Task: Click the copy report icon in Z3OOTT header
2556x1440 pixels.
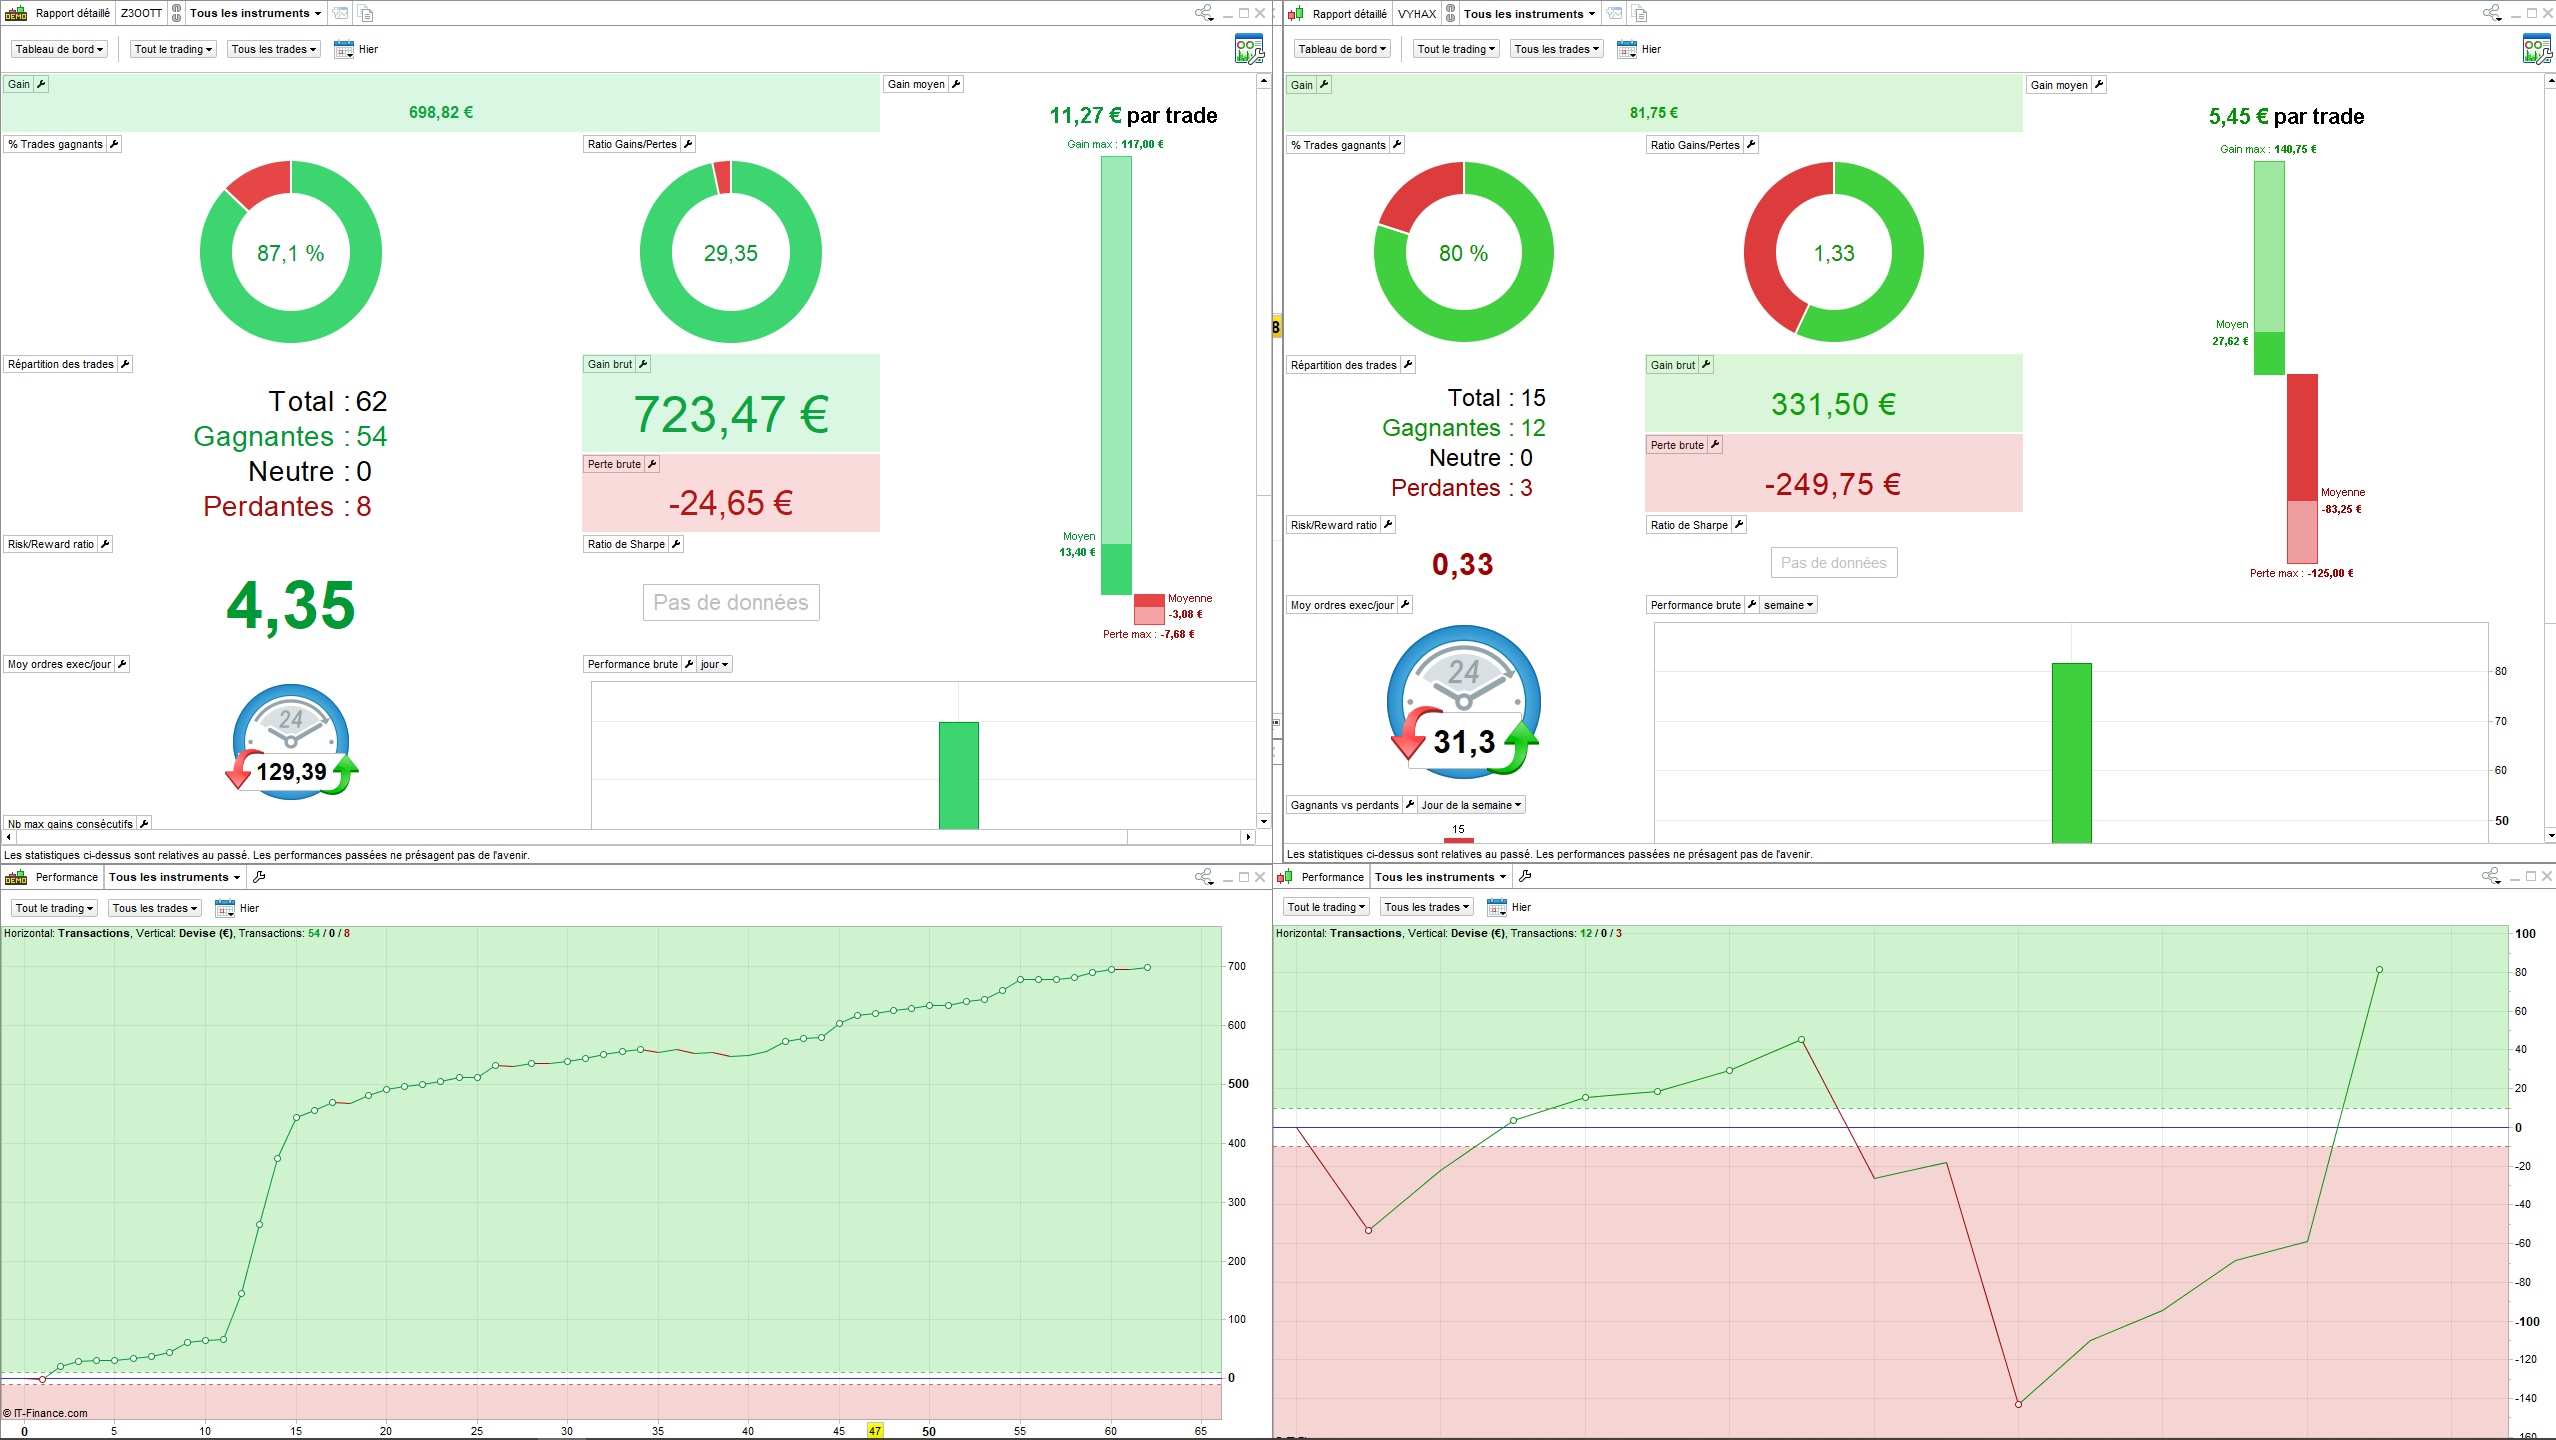Action: point(366,13)
